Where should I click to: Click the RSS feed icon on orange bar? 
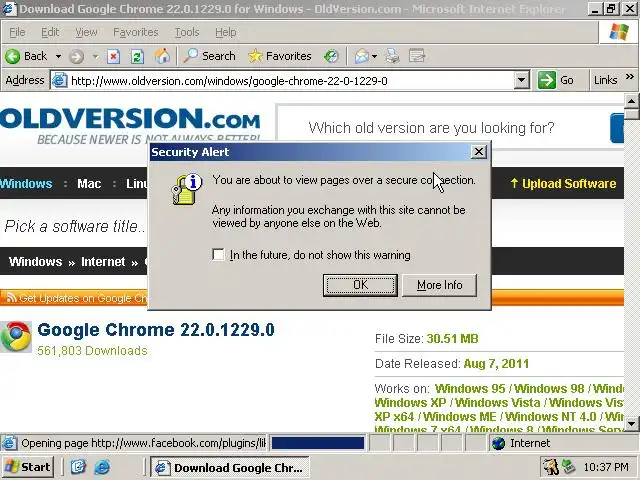click(11, 298)
